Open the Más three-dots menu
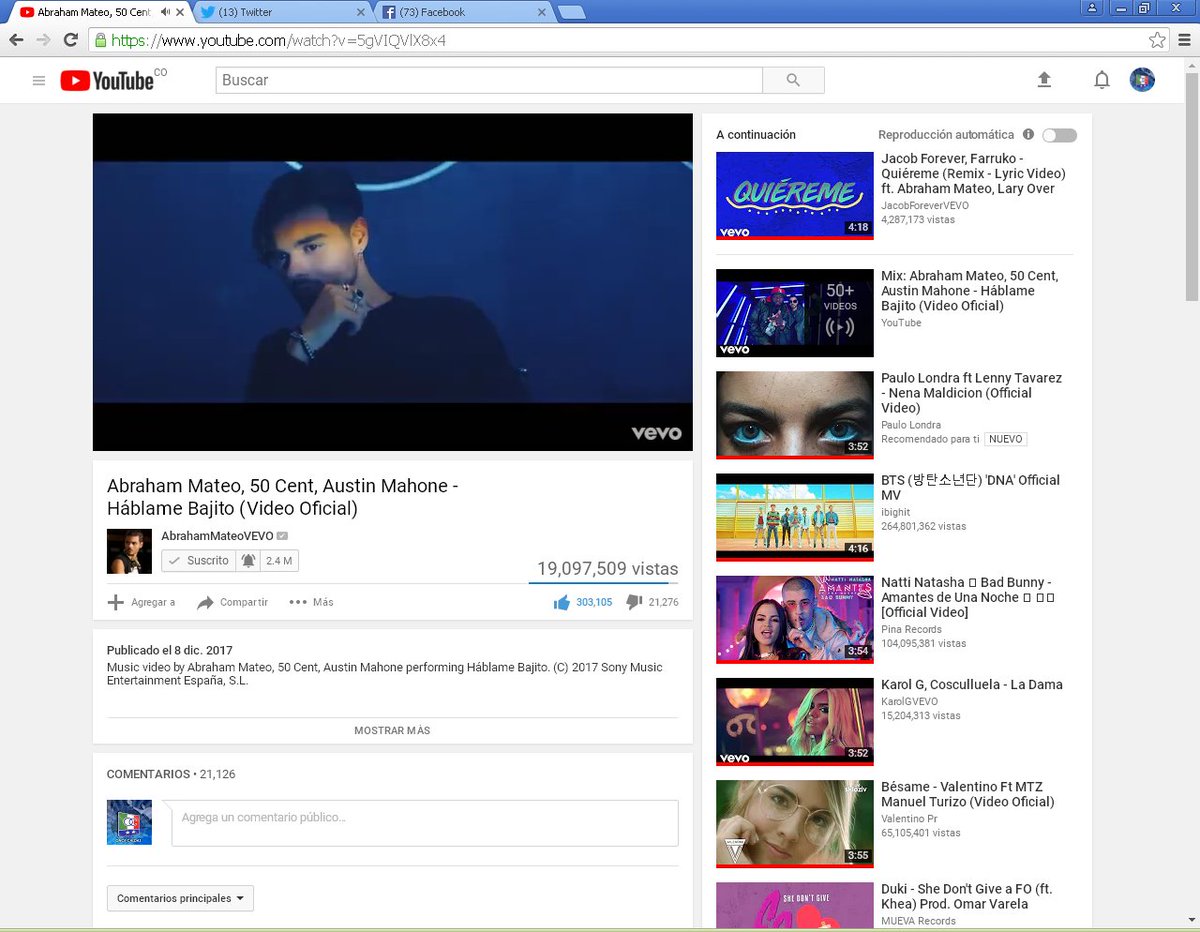 point(298,602)
